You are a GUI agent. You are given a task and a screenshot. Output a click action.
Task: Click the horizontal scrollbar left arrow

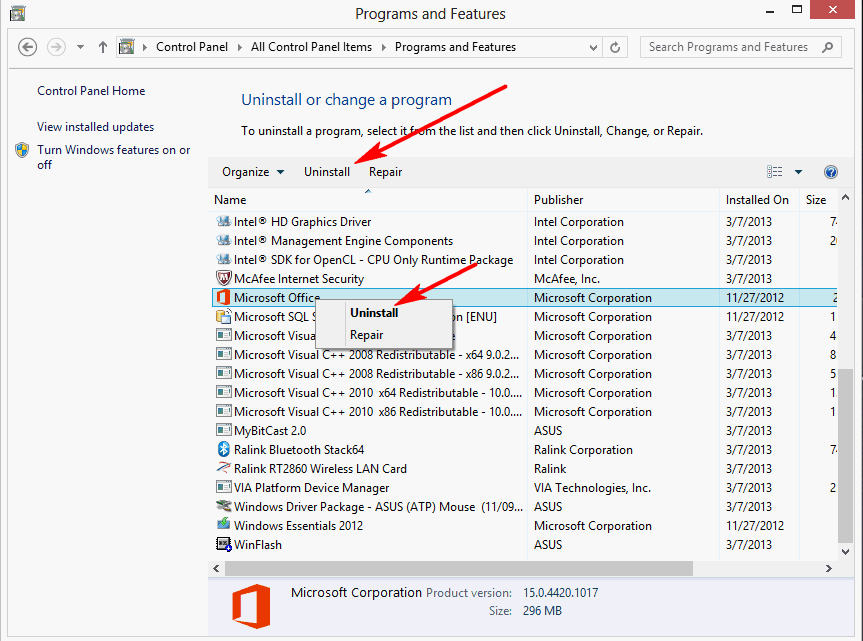coord(216,568)
